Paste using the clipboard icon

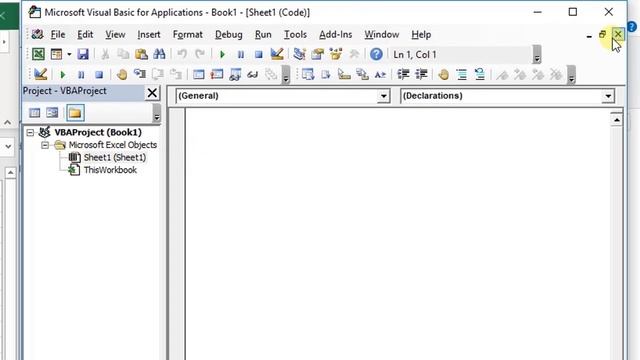point(141,54)
